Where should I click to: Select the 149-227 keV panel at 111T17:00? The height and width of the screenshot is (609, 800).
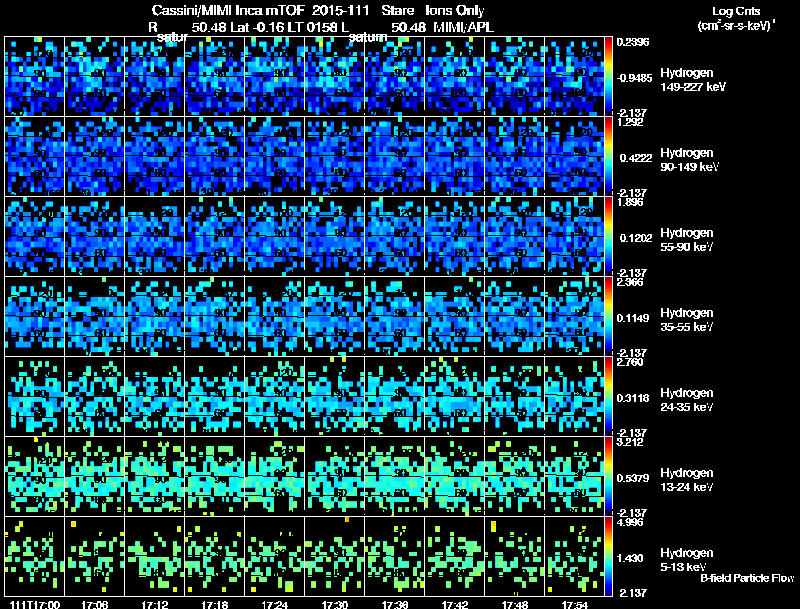(x=35, y=76)
